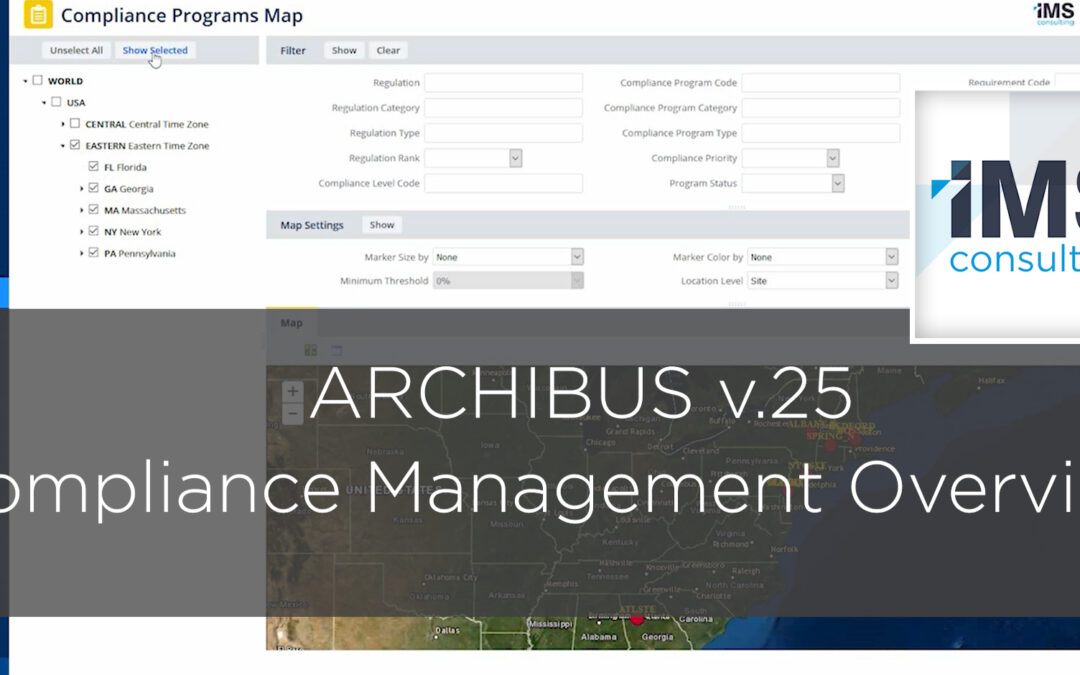Click into the Regulation Type field

click(x=503, y=133)
